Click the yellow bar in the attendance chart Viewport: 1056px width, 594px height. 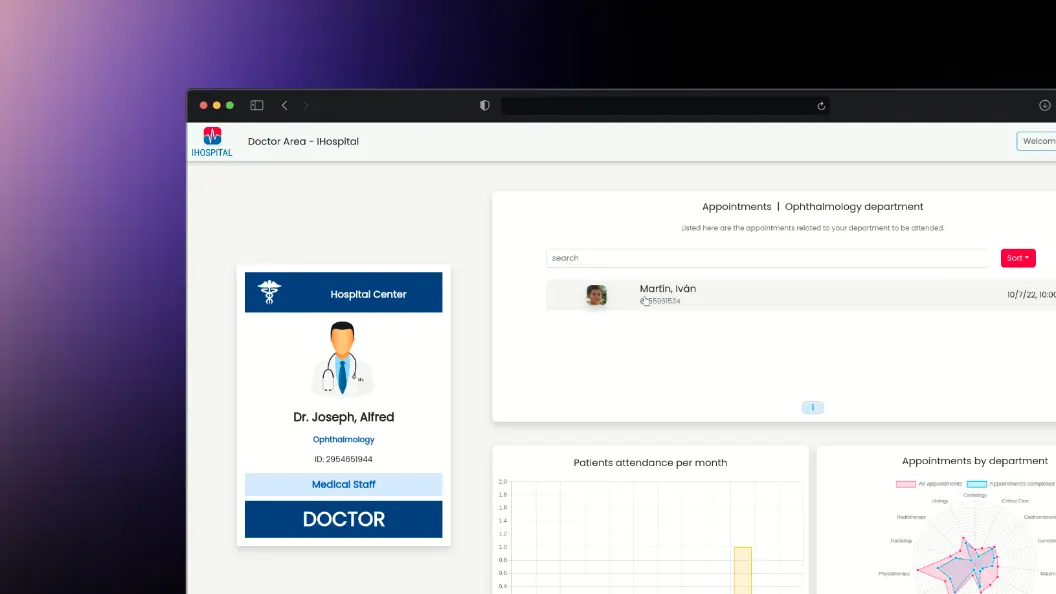[742, 568]
